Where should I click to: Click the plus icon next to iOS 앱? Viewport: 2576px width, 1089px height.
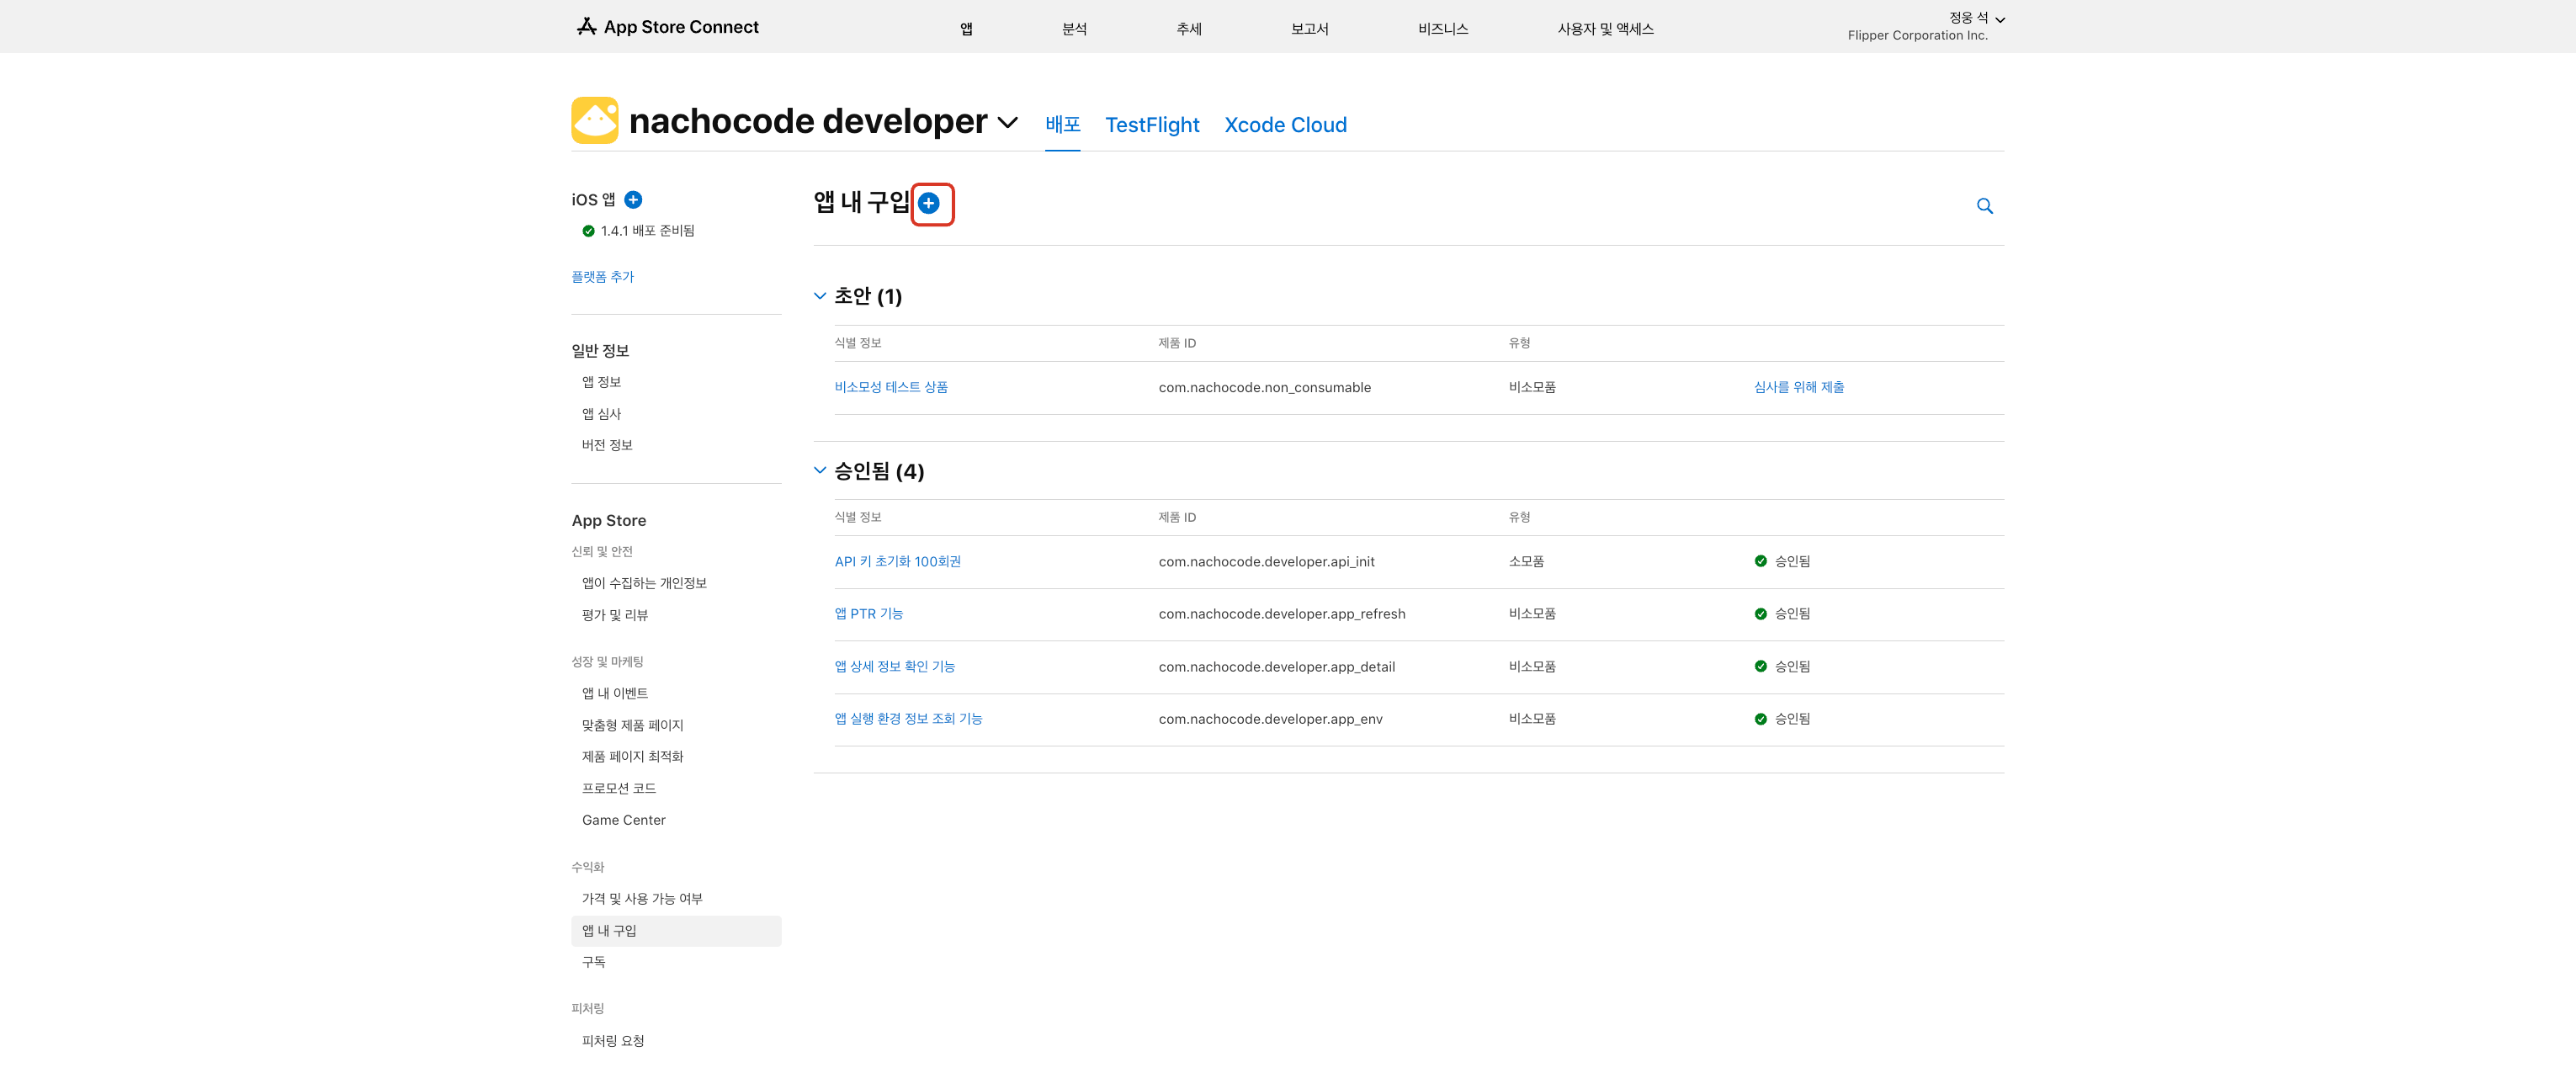pos(633,200)
